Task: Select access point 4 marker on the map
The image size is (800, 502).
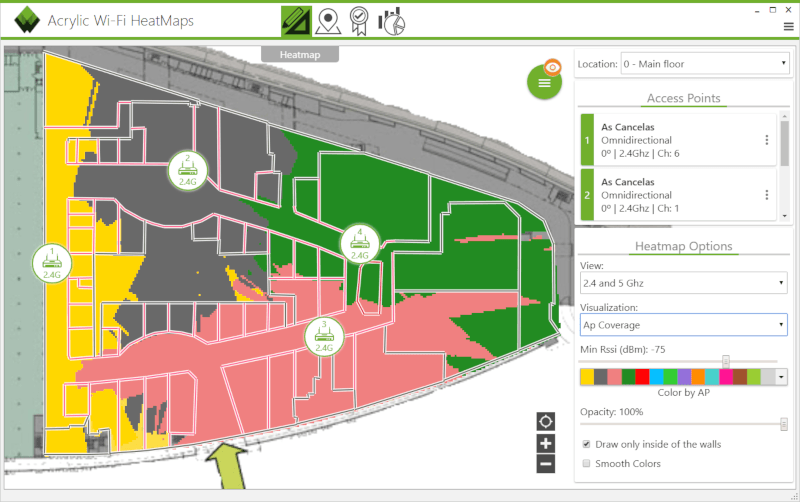Action: (360, 244)
